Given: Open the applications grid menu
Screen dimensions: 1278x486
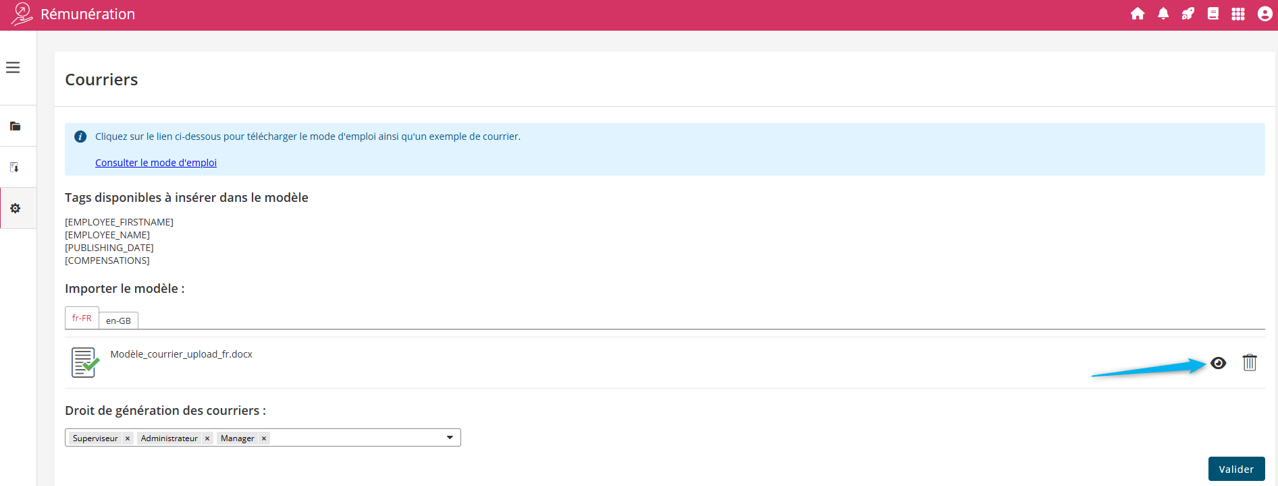Looking at the screenshot, I should point(1238,14).
